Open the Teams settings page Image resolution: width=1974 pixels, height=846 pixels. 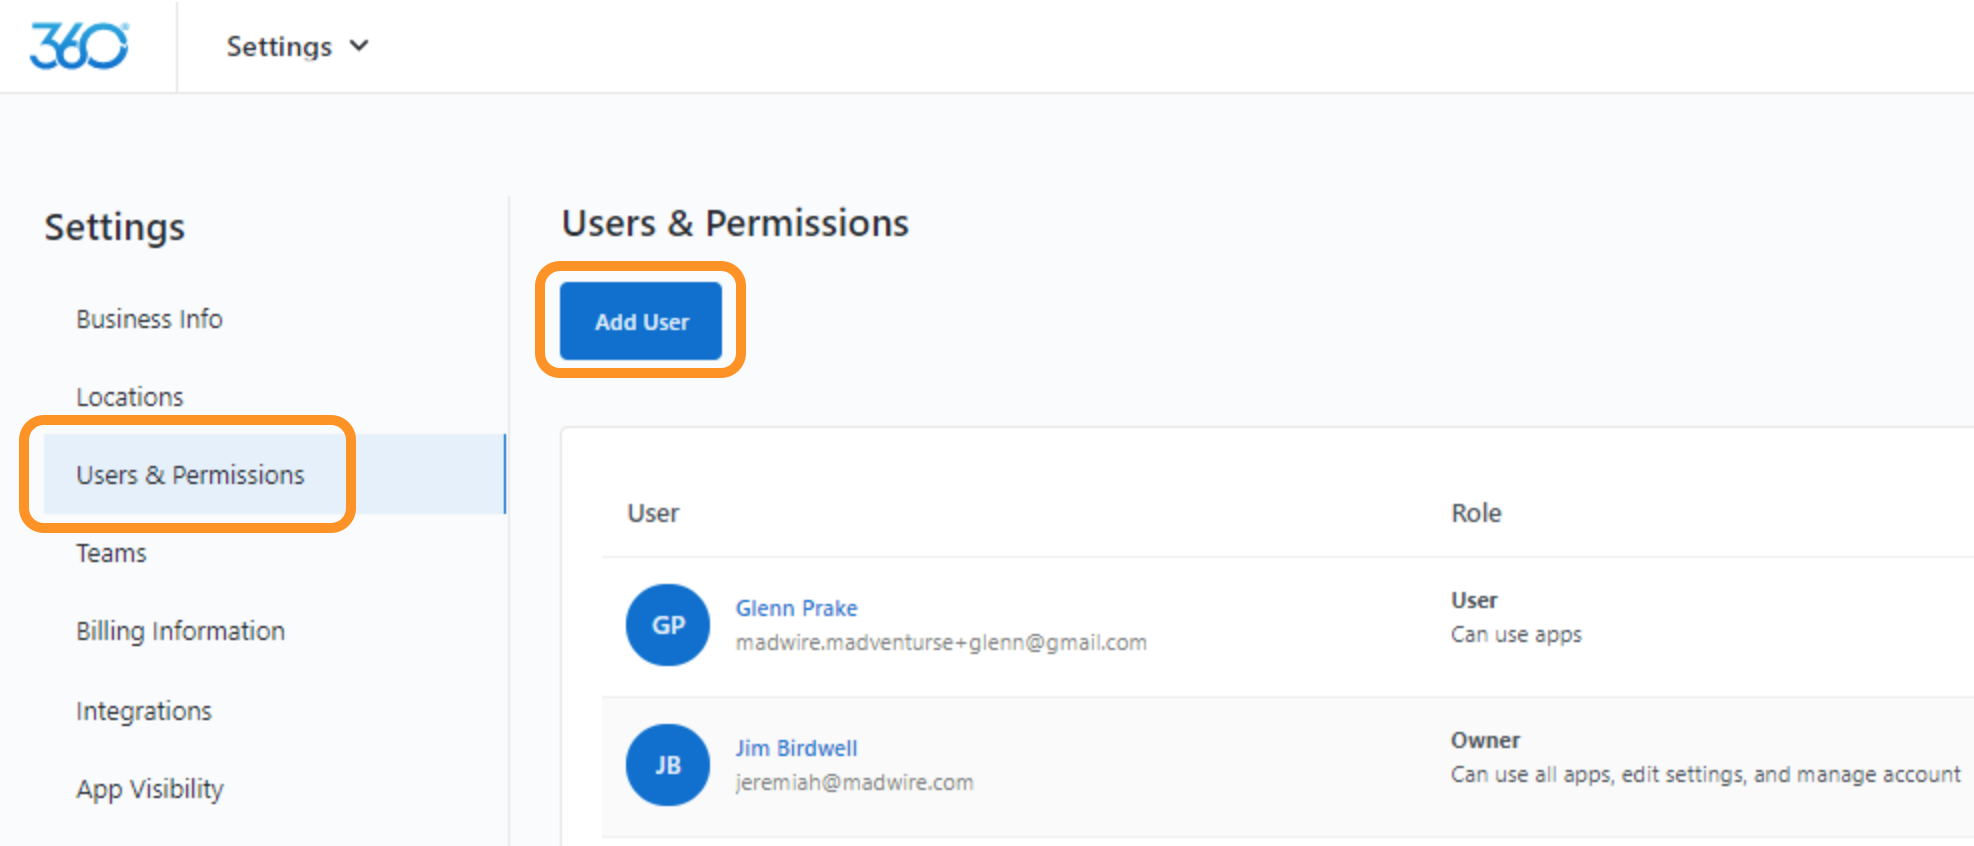(x=111, y=553)
